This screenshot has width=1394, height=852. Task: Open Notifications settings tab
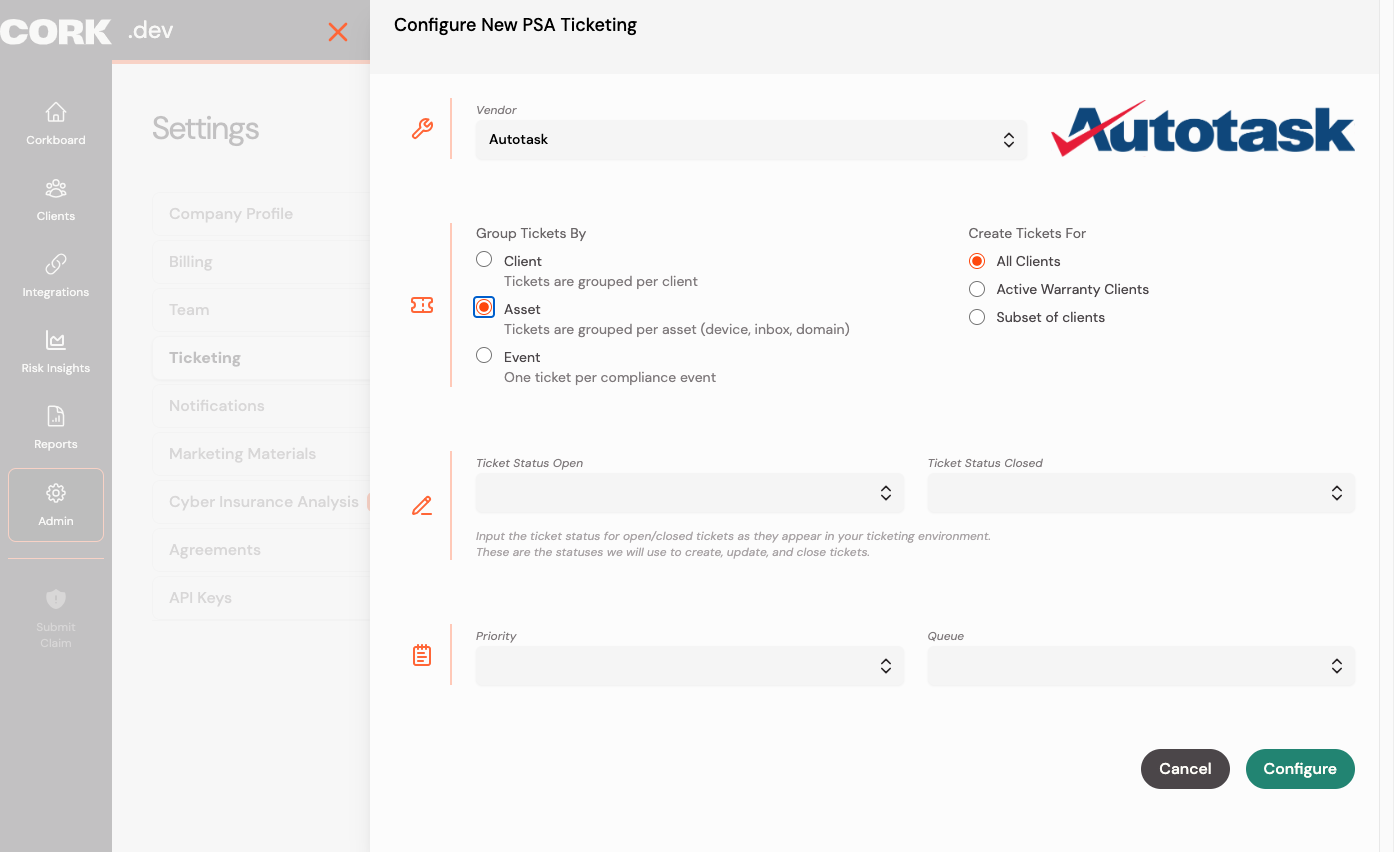[261, 406]
